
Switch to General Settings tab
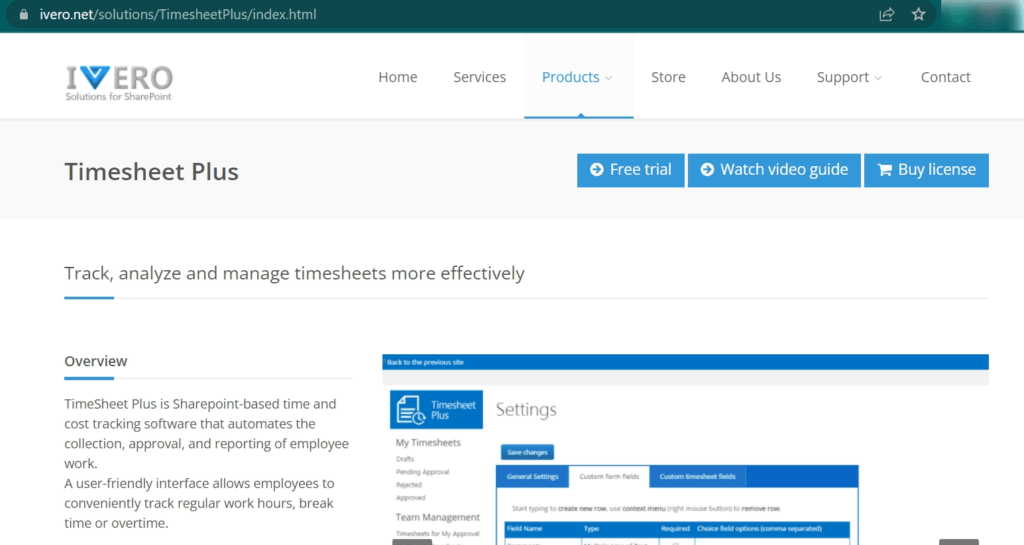533,476
